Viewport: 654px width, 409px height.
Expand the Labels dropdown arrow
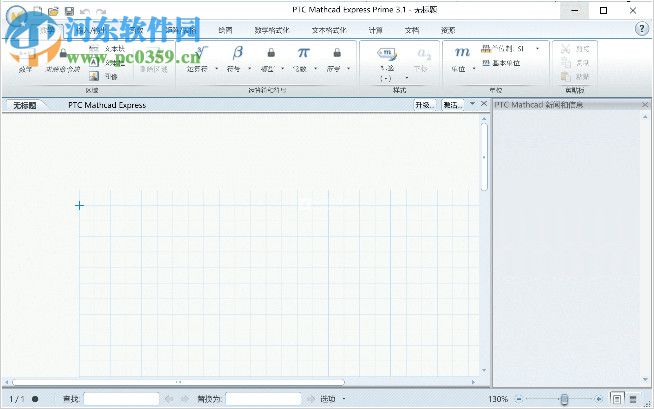coord(407,78)
